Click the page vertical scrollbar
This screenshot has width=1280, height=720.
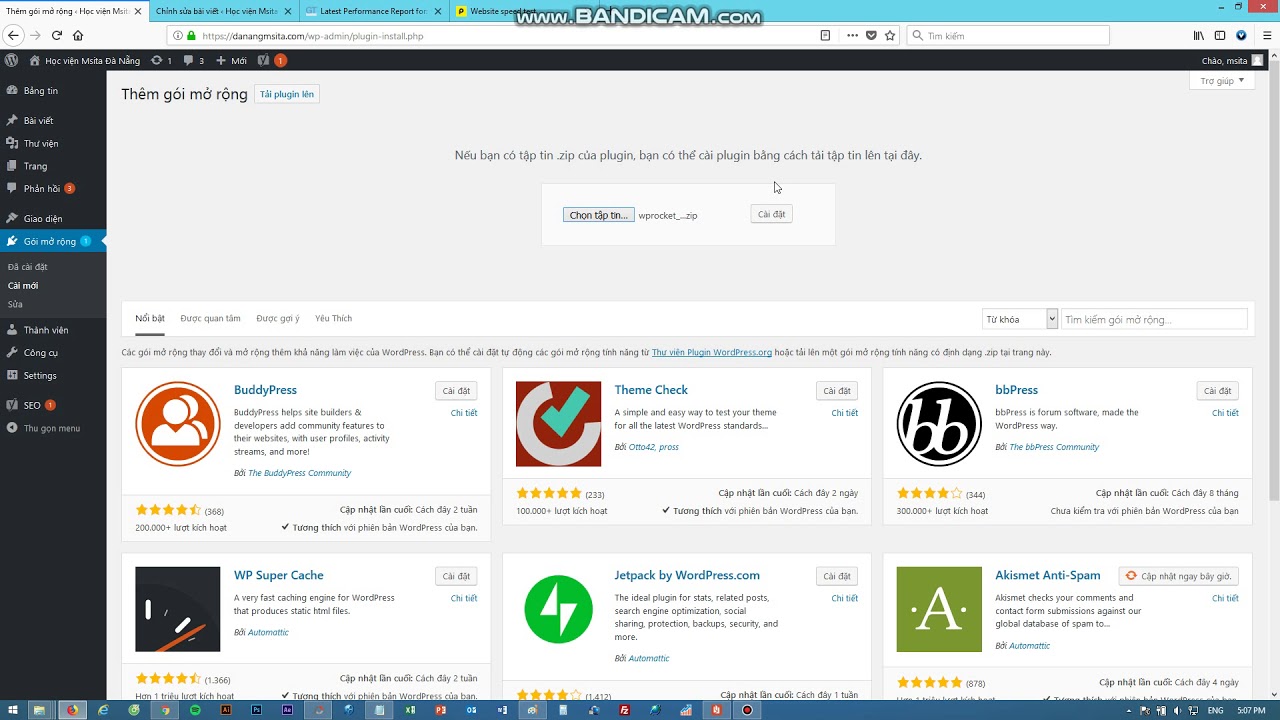click(1273, 300)
